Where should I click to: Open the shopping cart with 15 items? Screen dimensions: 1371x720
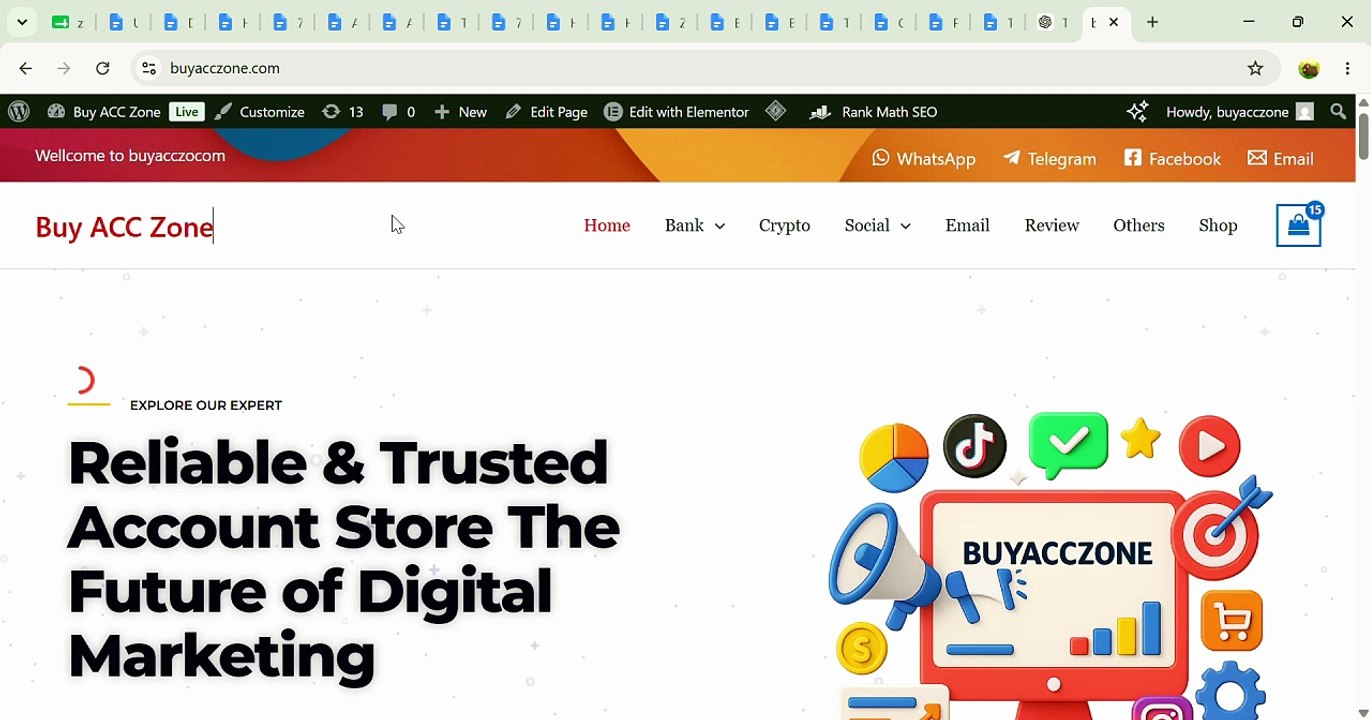[1299, 225]
